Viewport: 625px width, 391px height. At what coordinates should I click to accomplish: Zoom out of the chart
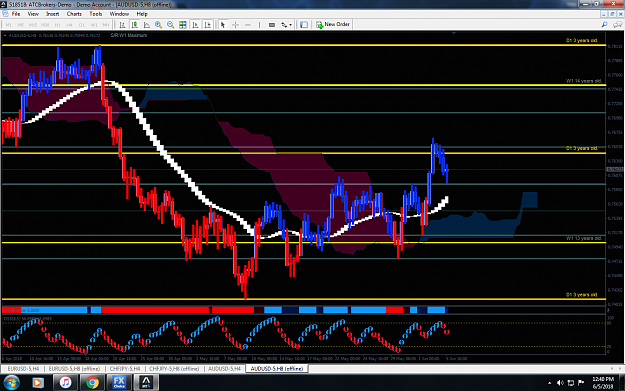point(171,25)
